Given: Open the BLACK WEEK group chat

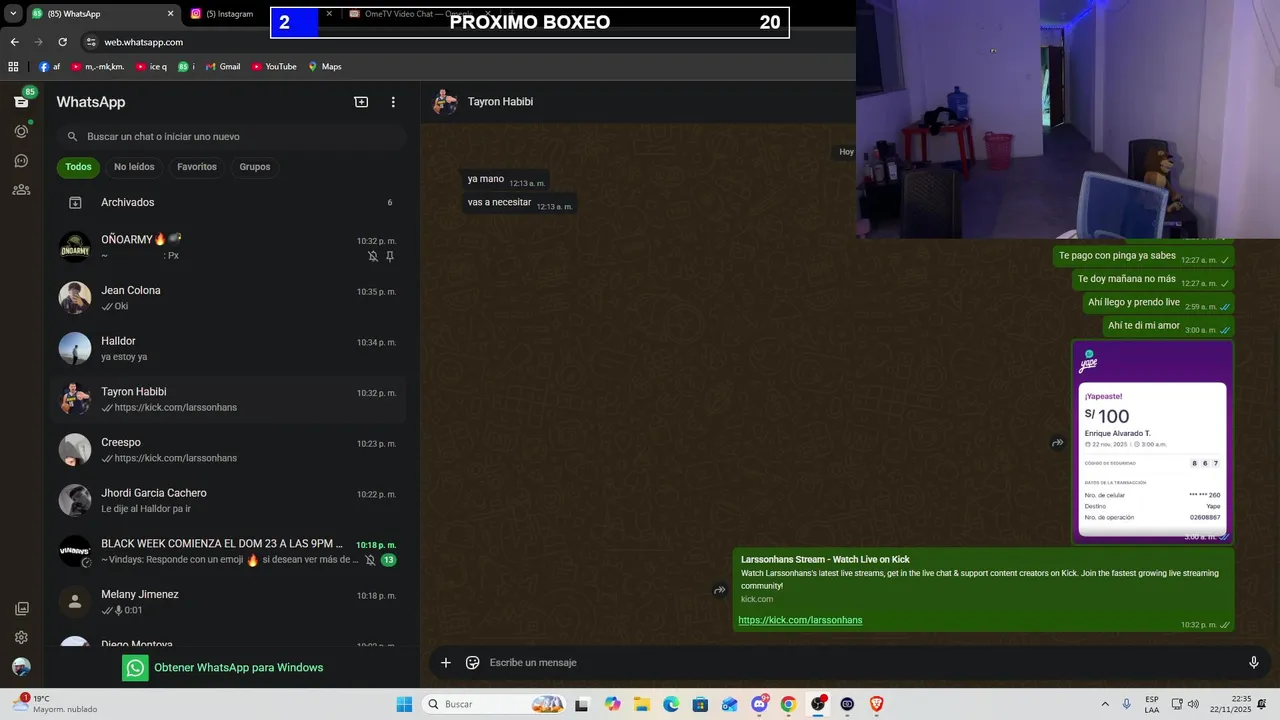Looking at the screenshot, I should click(x=232, y=551).
